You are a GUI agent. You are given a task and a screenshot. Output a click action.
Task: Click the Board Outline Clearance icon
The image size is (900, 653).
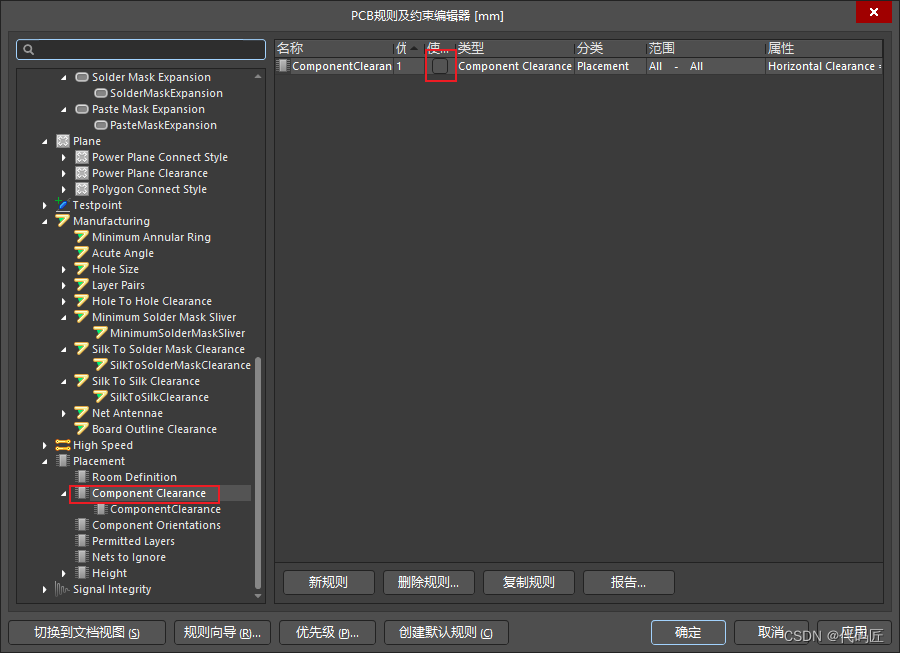coord(82,429)
